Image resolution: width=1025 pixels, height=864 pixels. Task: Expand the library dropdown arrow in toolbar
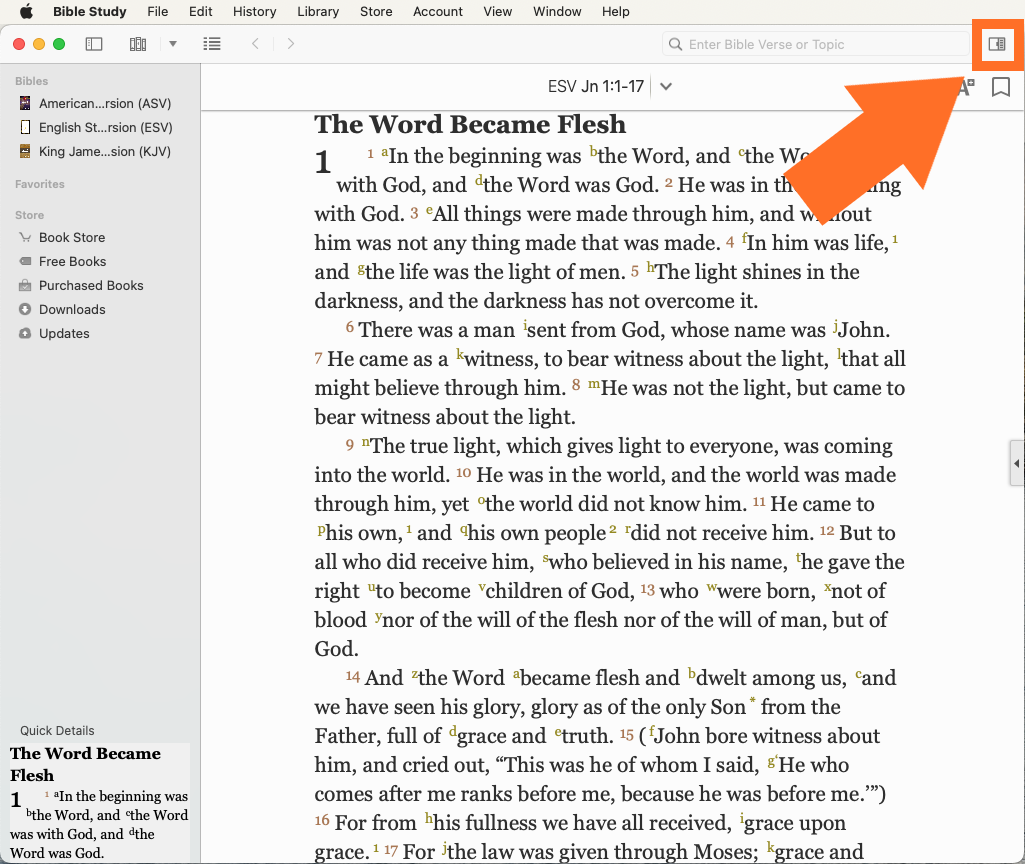tap(173, 44)
